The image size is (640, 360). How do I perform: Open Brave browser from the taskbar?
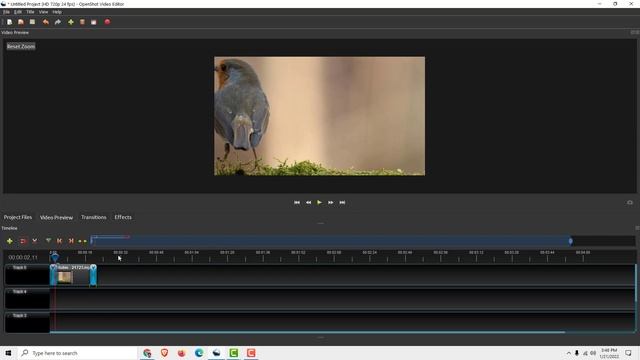click(164, 353)
